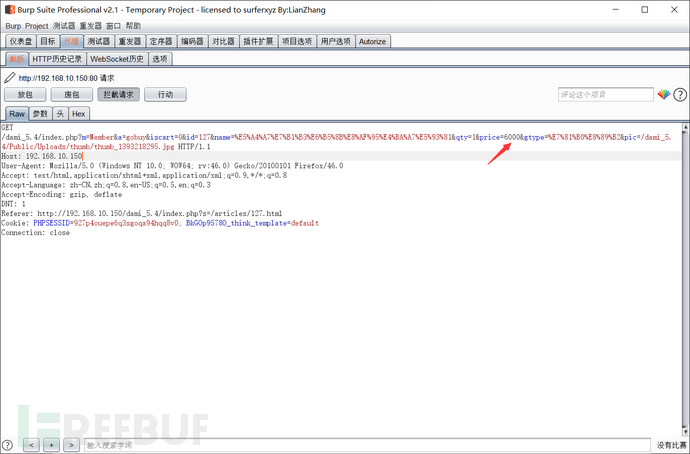Image resolution: width=690 pixels, height=454 pixels.
Task: Open the 用户选项 tab
Action: [x=336, y=41]
